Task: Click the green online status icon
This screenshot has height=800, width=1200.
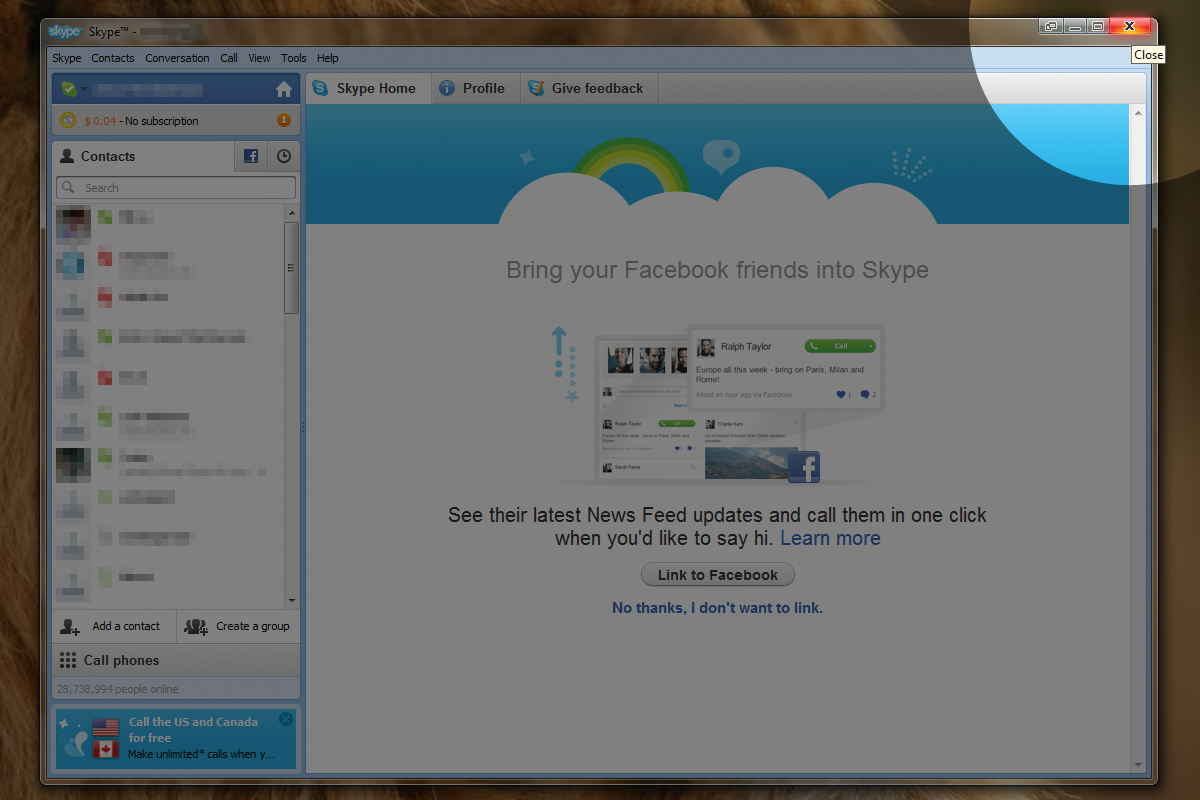Action: coord(68,89)
